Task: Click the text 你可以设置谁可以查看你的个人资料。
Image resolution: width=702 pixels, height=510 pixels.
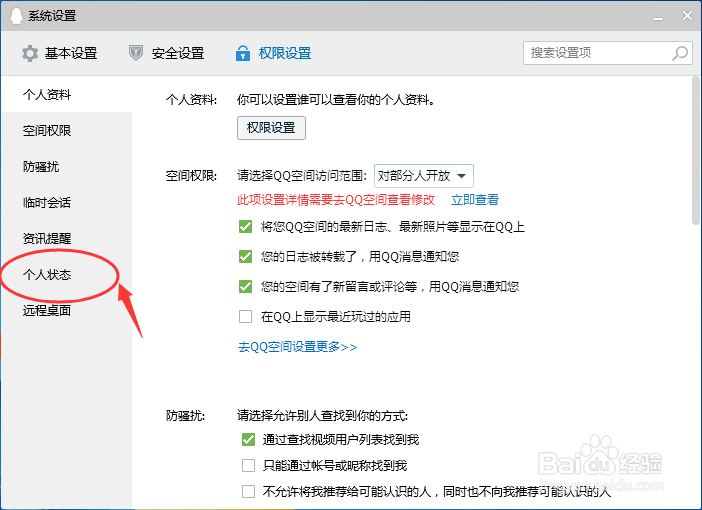Action: coord(337,99)
